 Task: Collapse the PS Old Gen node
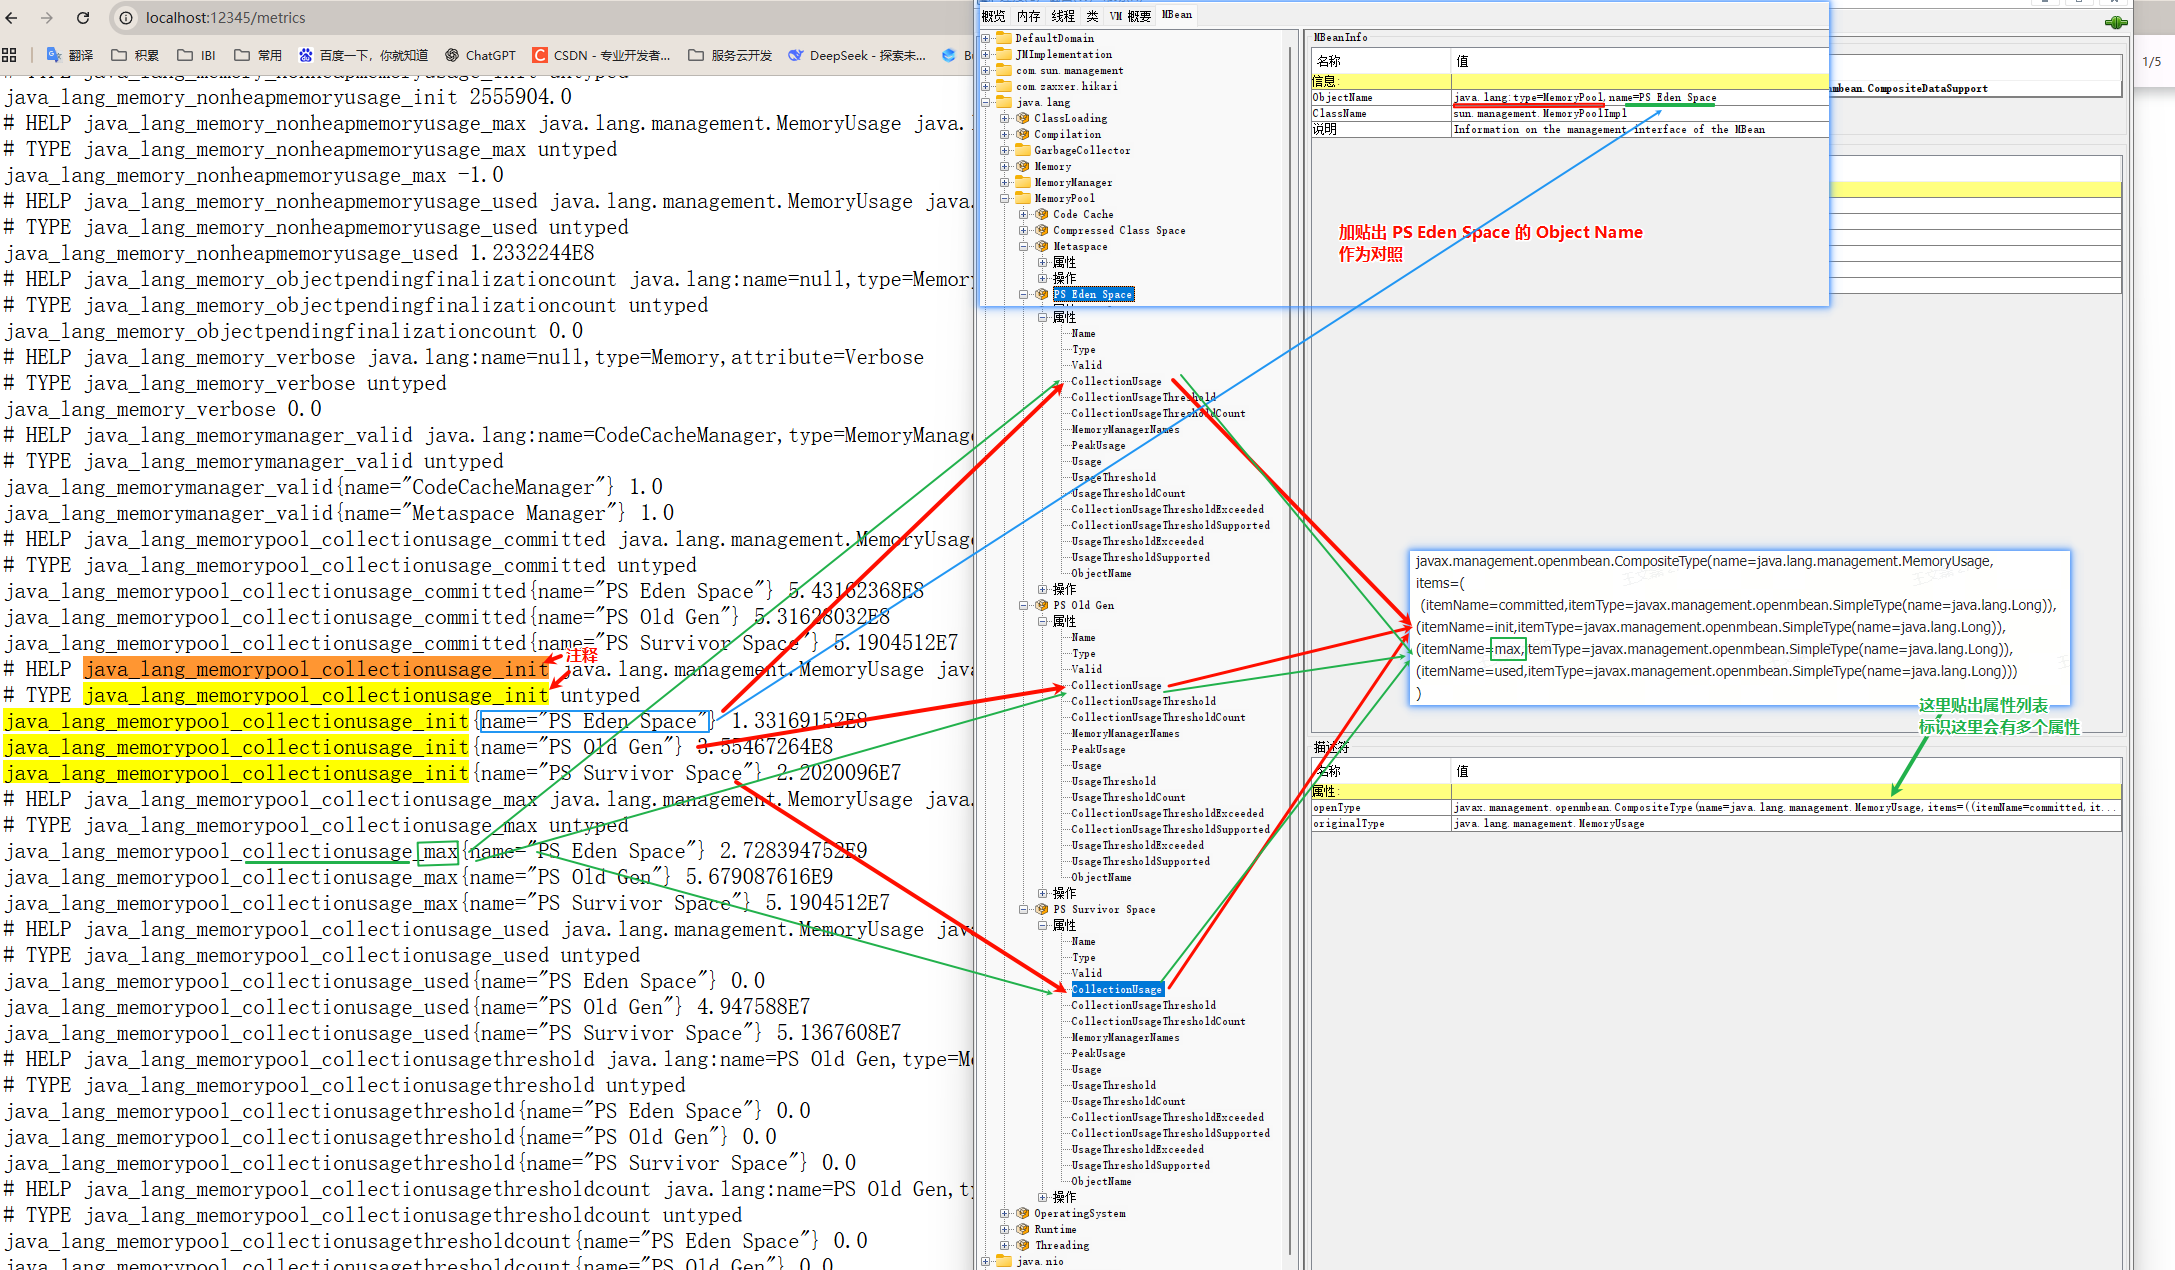(x=1024, y=605)
